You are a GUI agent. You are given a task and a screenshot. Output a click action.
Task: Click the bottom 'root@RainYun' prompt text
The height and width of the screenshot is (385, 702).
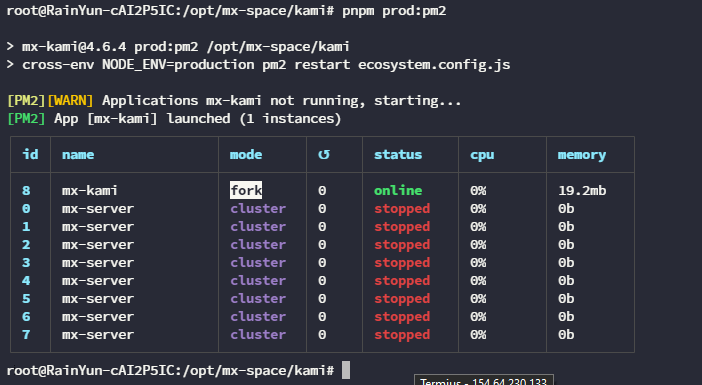tap(170, 371)
